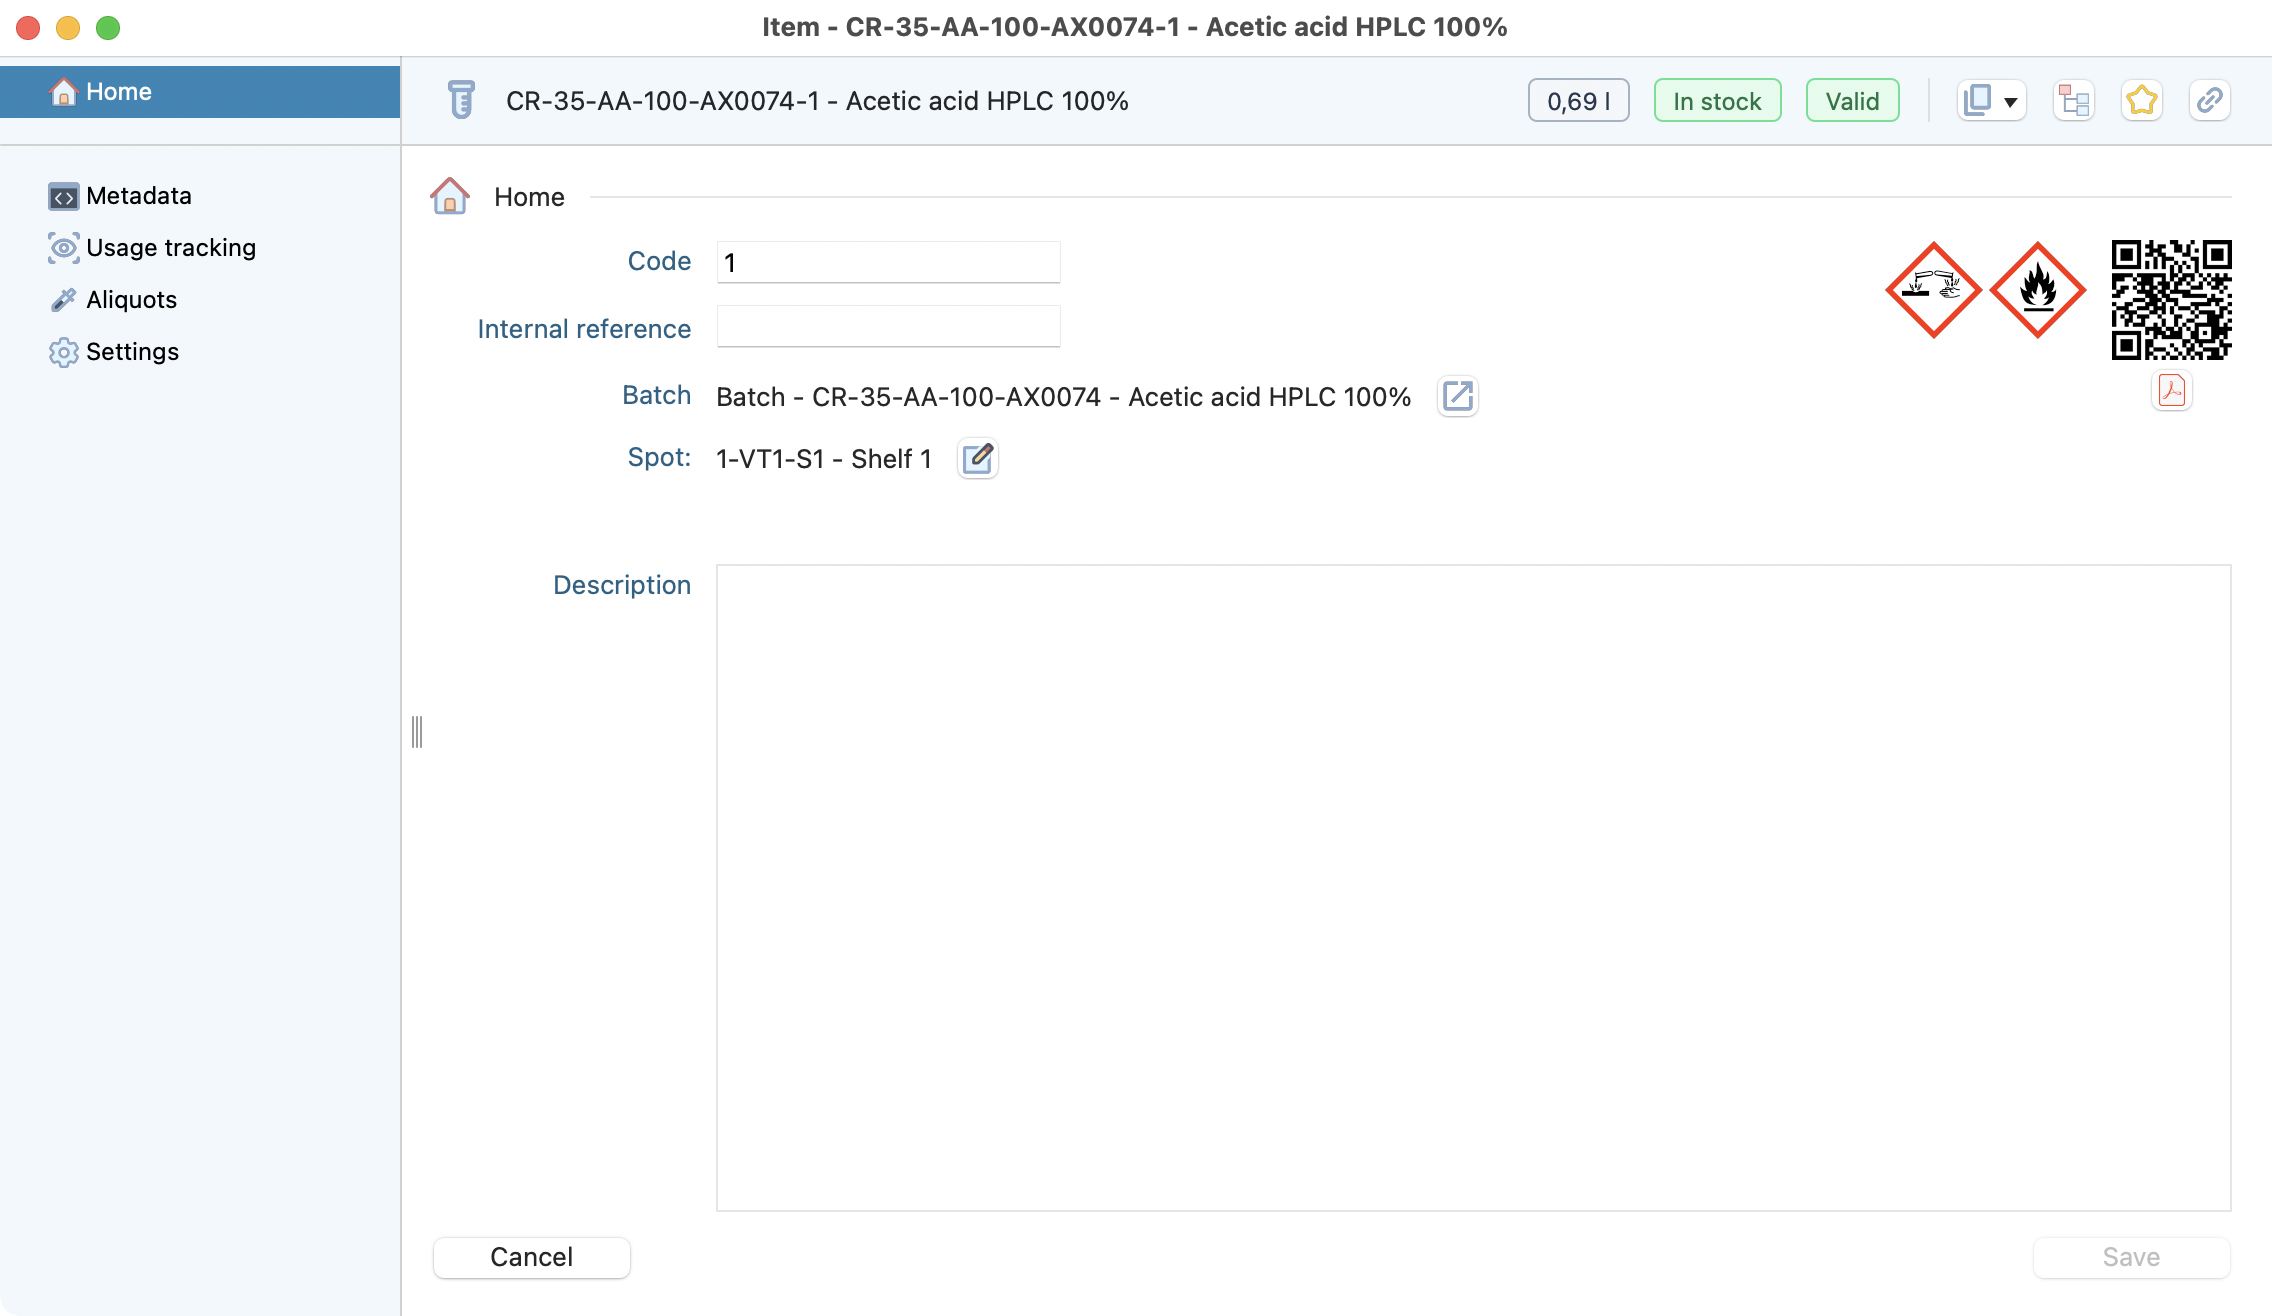Go to the Aliquots section
This screenshot has width=2272, height=1316.
coord(131,300)
